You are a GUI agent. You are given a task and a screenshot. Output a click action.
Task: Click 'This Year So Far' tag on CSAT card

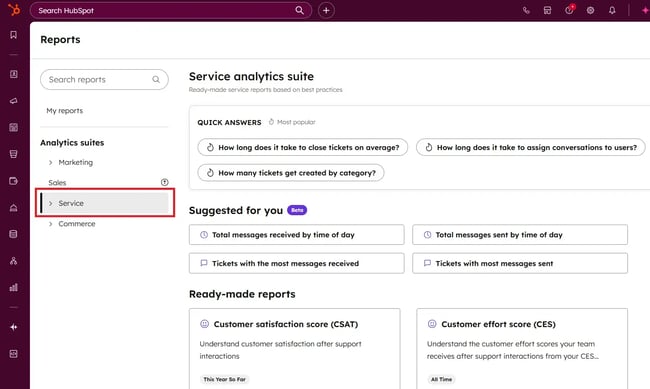coord(224,379)
